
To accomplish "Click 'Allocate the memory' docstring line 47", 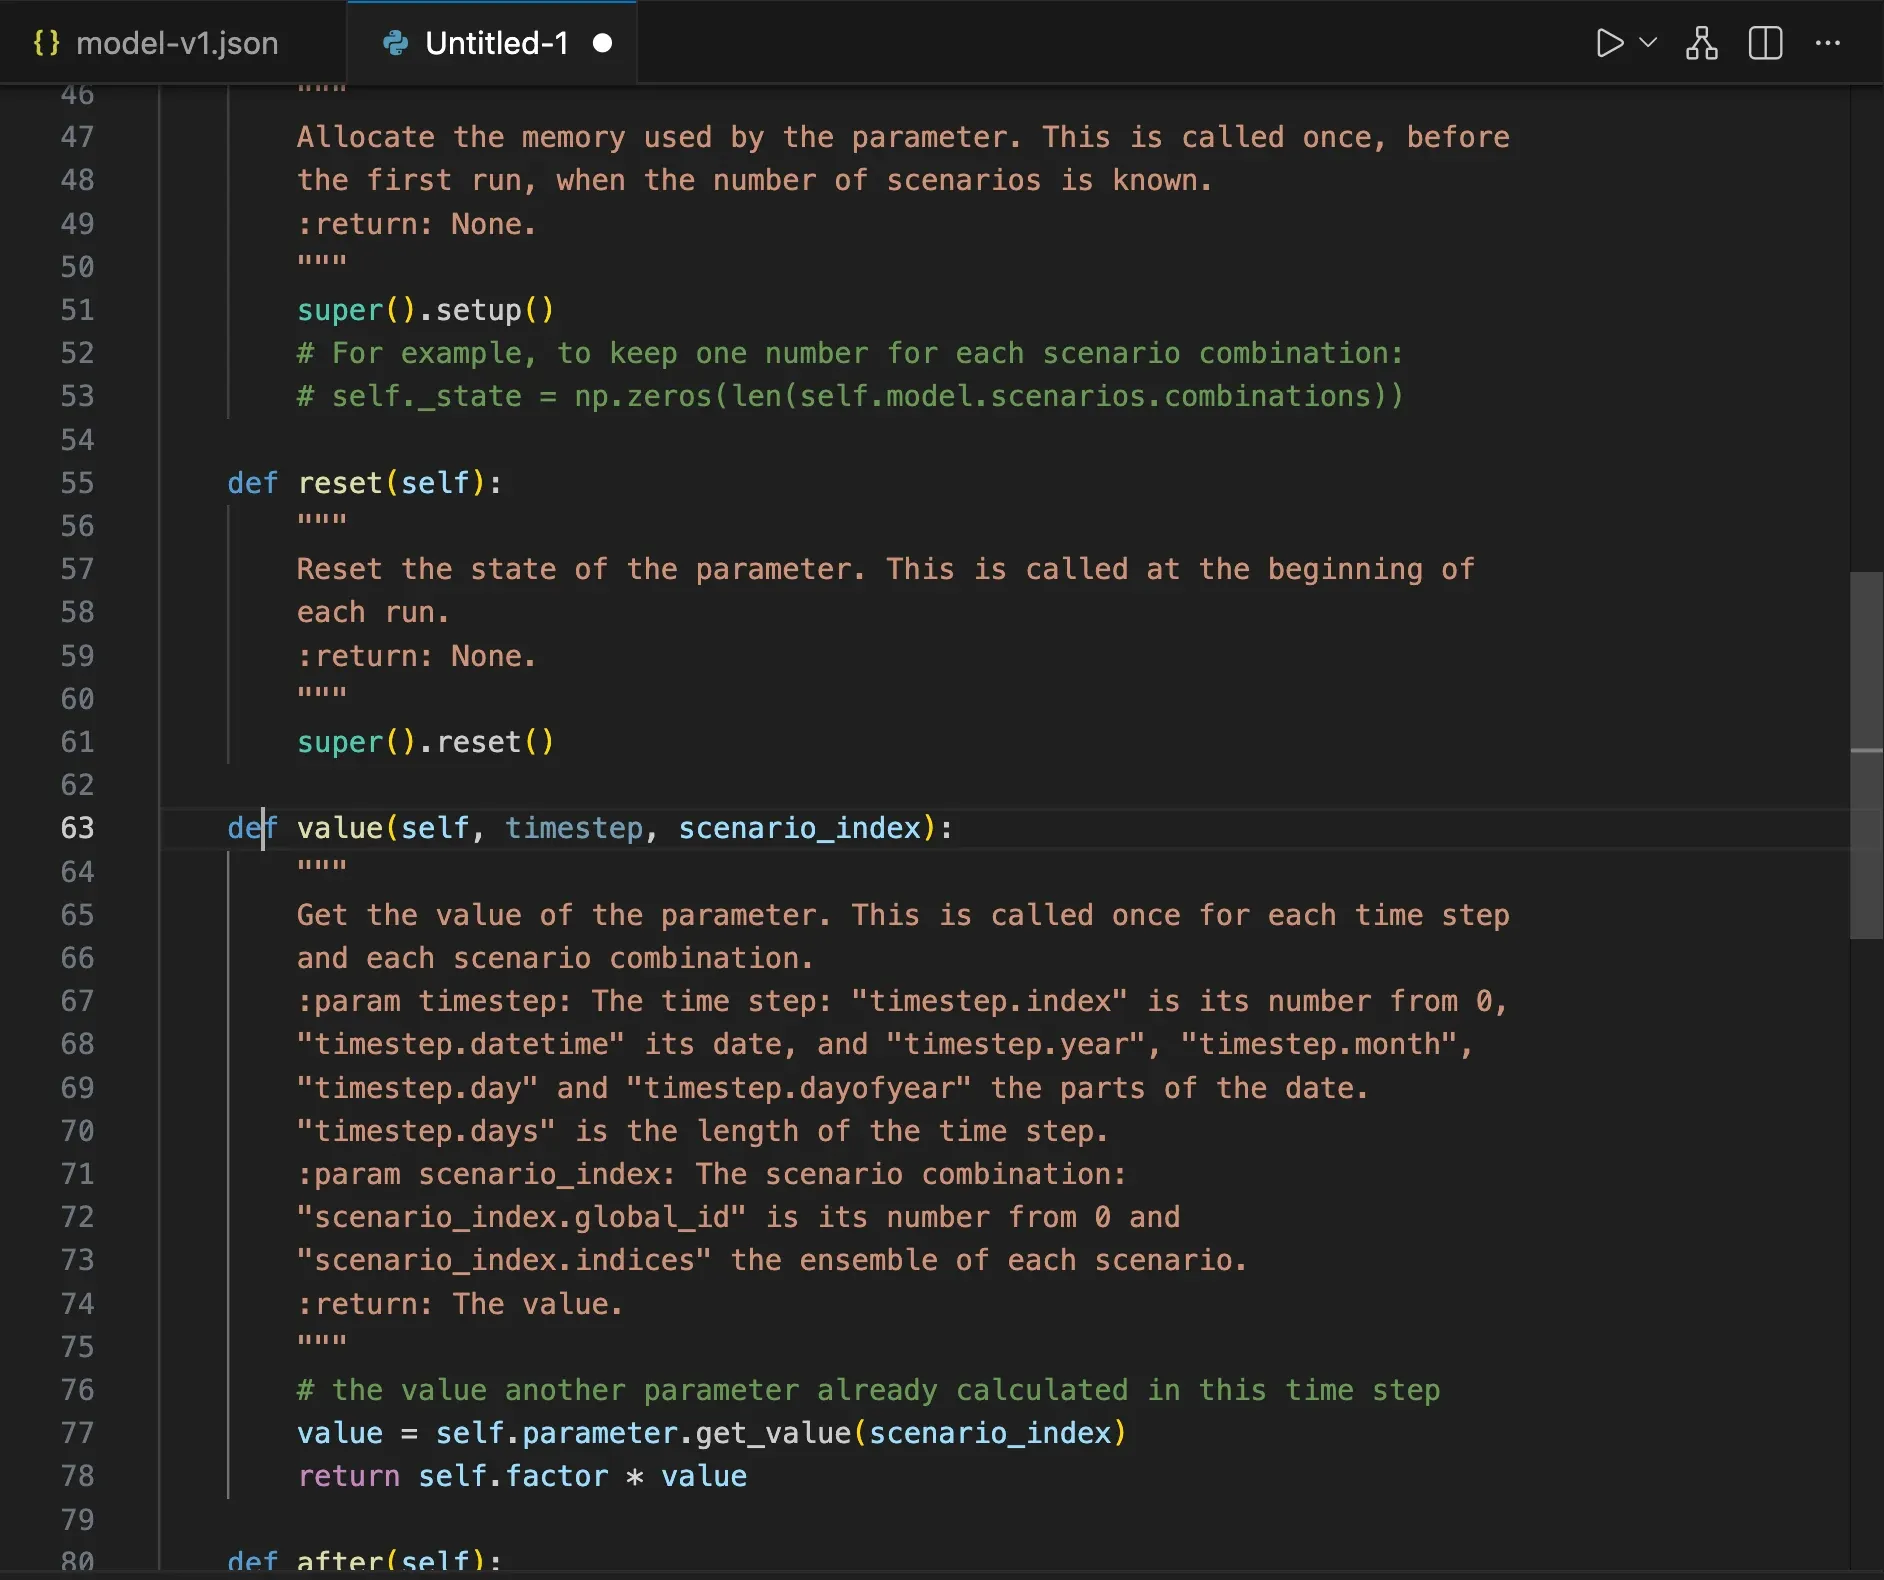I will point(903,137).
